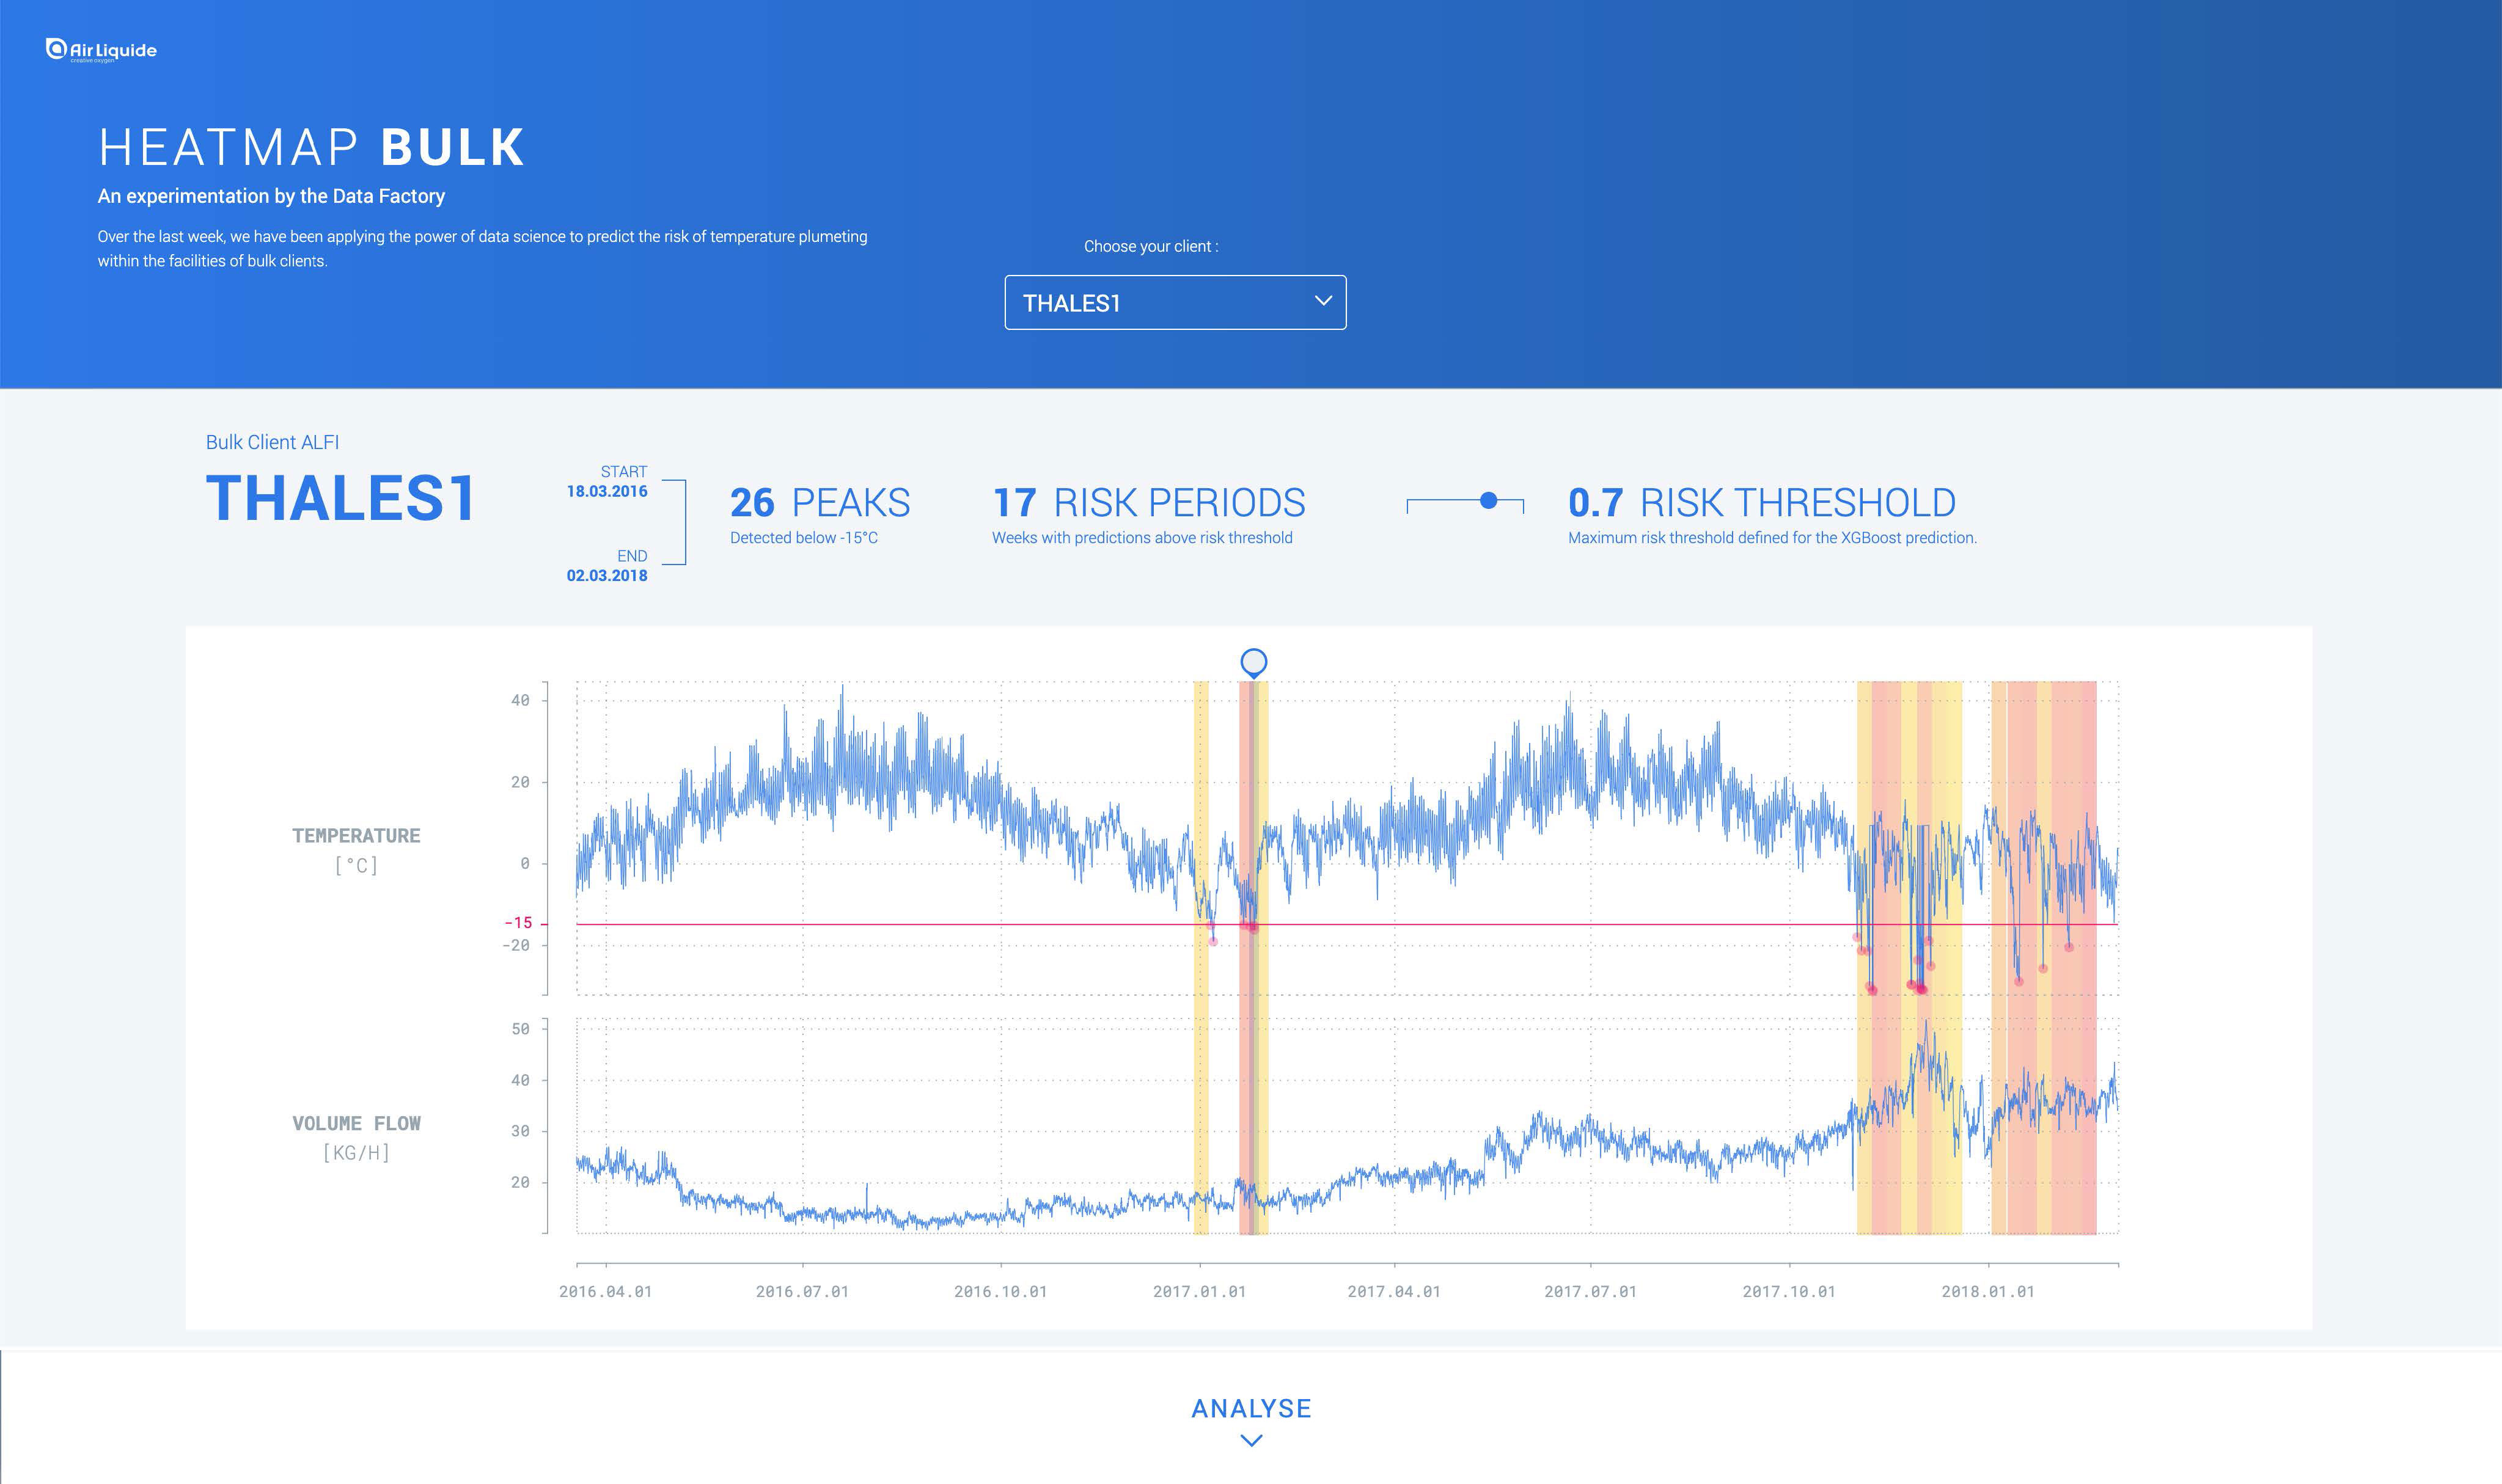Open the THALES1 client dropdown
Viewport: 2502px width, 1484px height.
tap(1175, 302)
